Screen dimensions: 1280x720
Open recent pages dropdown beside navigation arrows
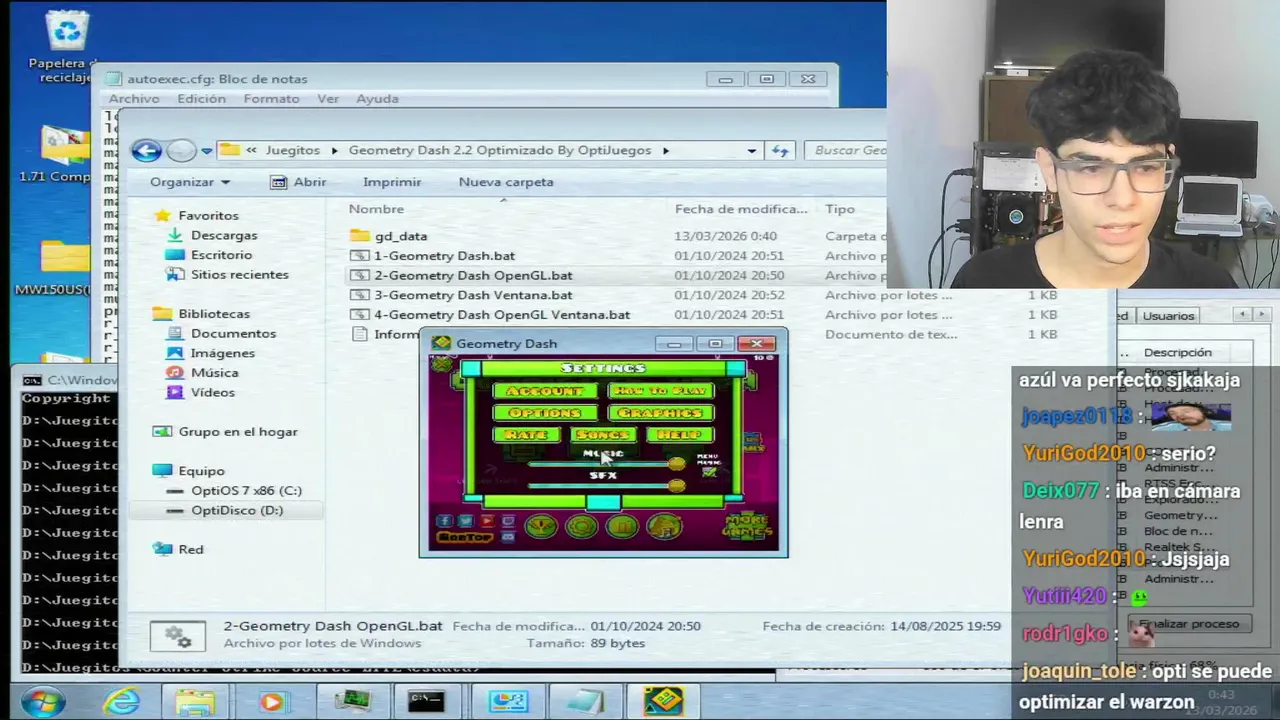pos(206,151)
